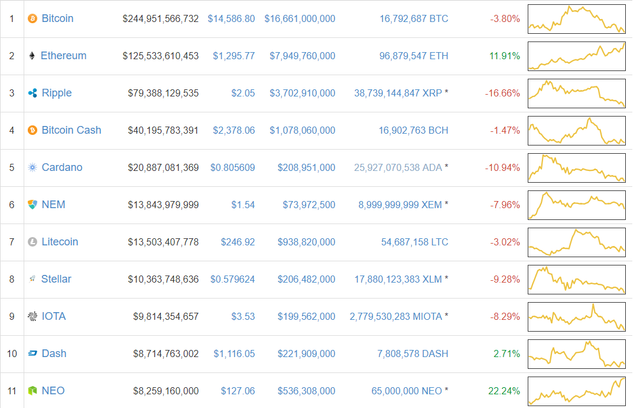Click Ripple's $3,702,910,000 volume link

tap(300, 93)
